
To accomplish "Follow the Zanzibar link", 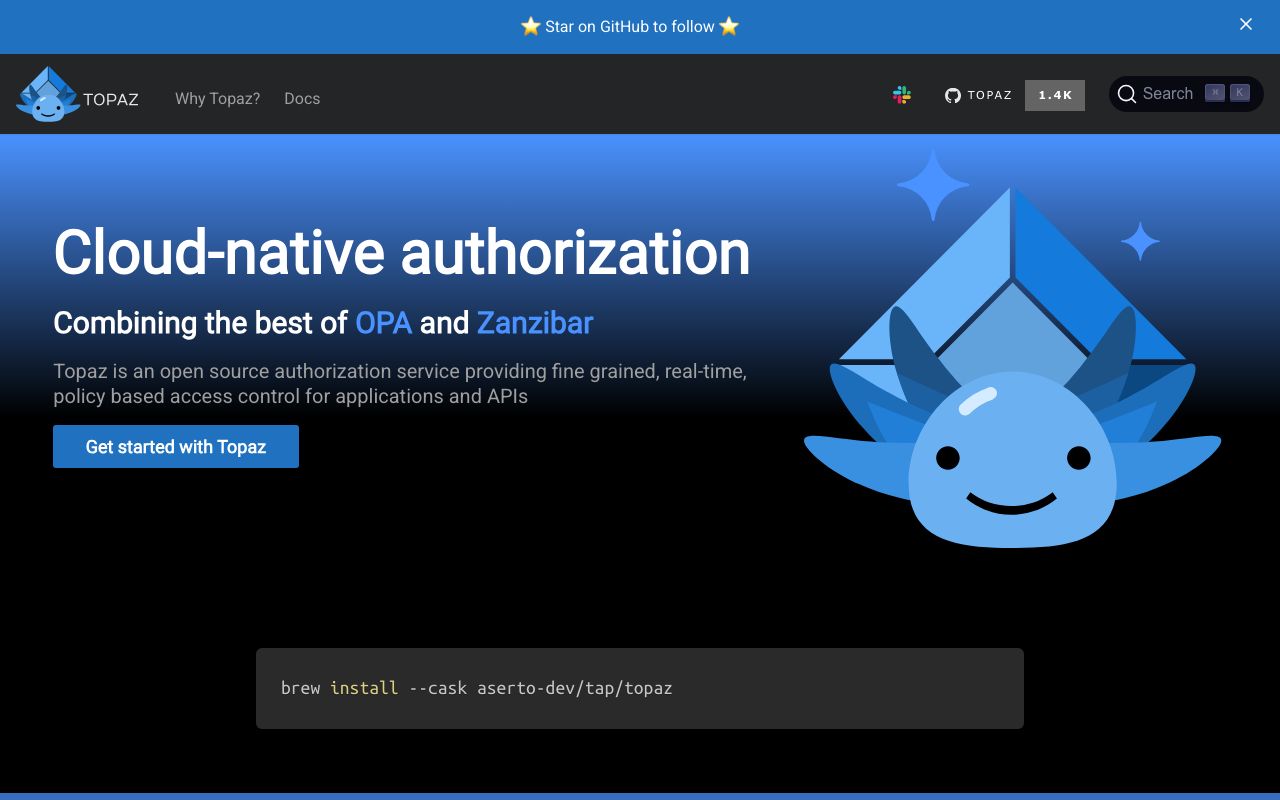I will pyautogui.click(x=535, y=323).
